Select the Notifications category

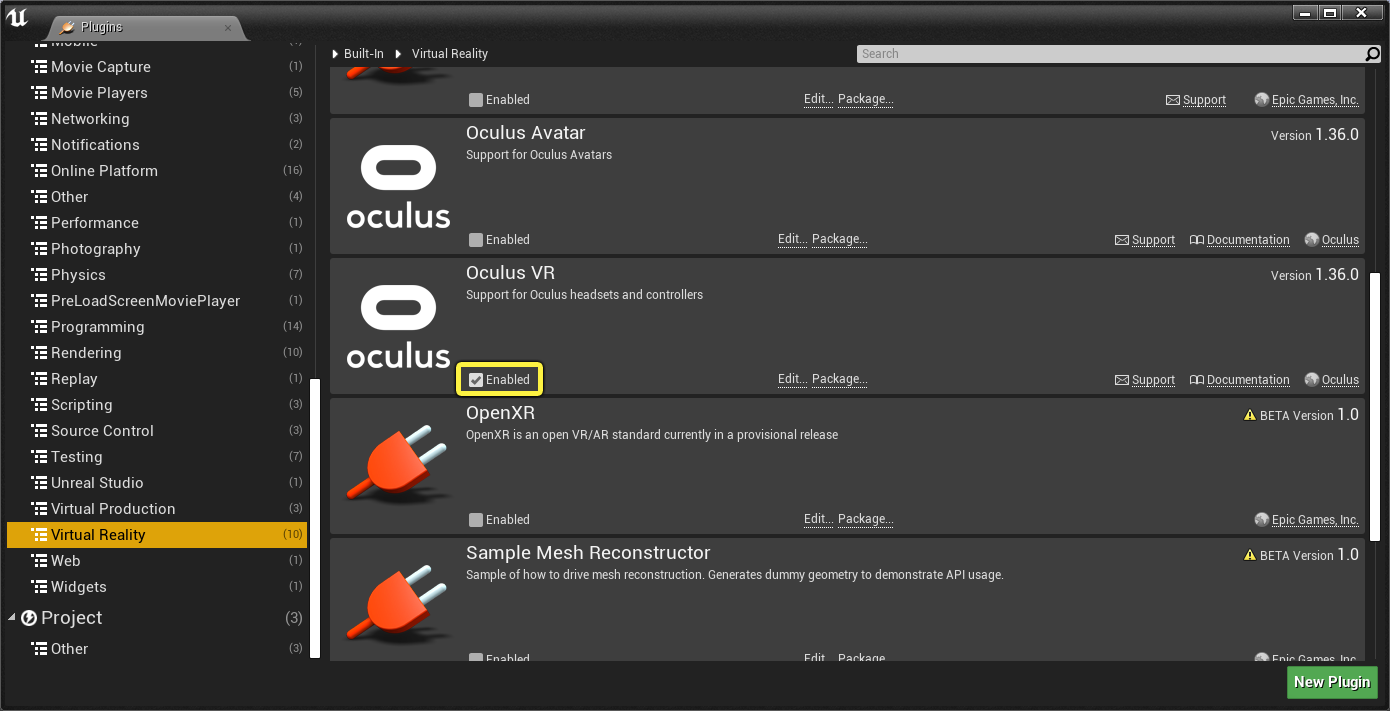click(x=157, y=145)
